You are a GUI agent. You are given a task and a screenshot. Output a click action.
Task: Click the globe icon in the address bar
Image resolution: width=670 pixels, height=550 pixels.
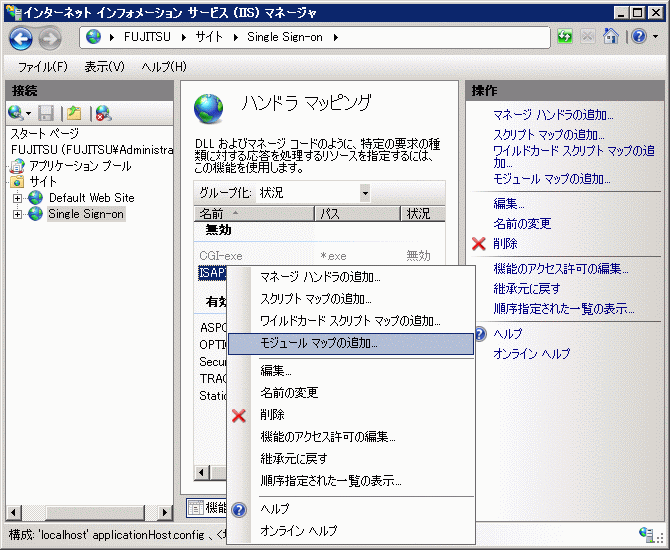click(x=93, y=37)
